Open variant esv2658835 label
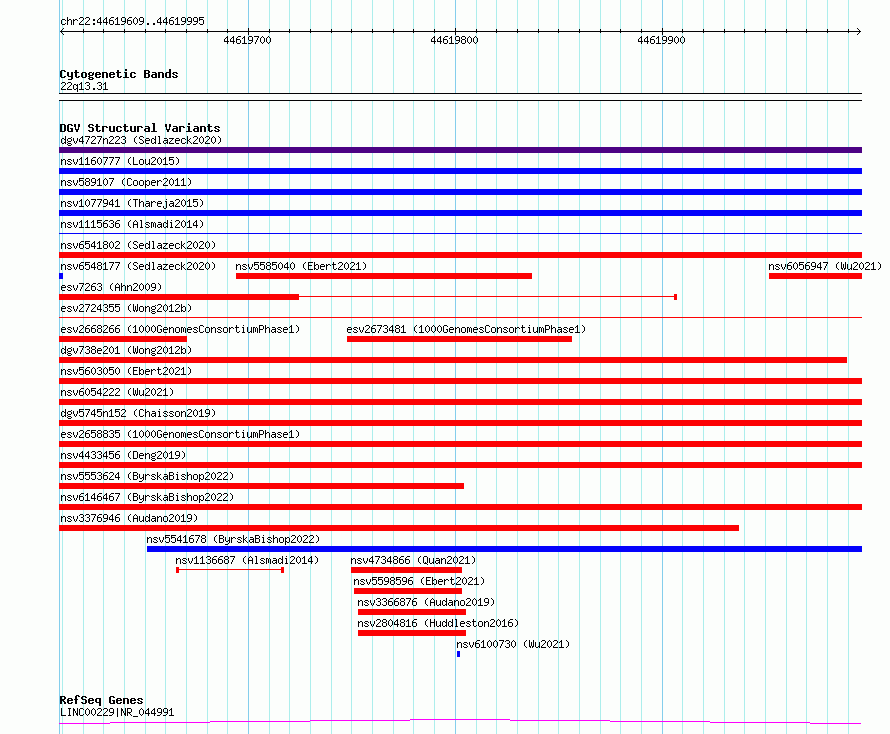Viewport: 890px width, 734px height. click(x=180, y=434)
